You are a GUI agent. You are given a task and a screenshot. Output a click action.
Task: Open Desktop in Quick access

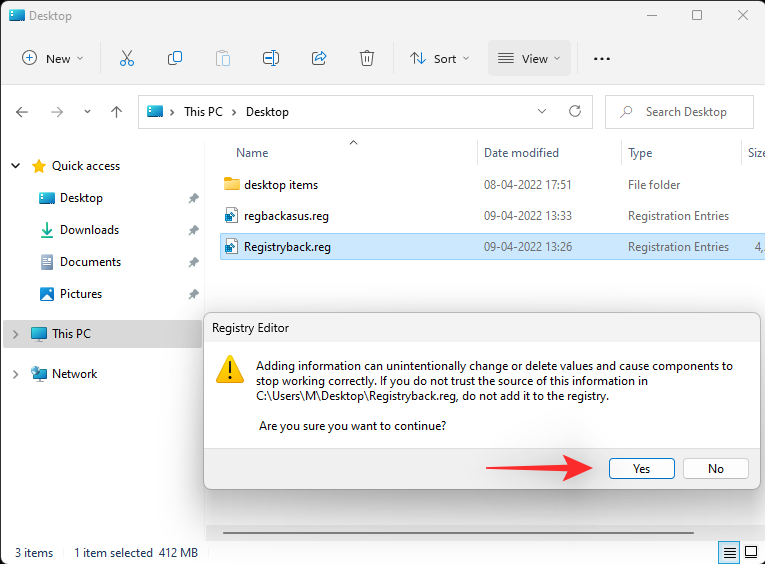(x=81, y=198)
